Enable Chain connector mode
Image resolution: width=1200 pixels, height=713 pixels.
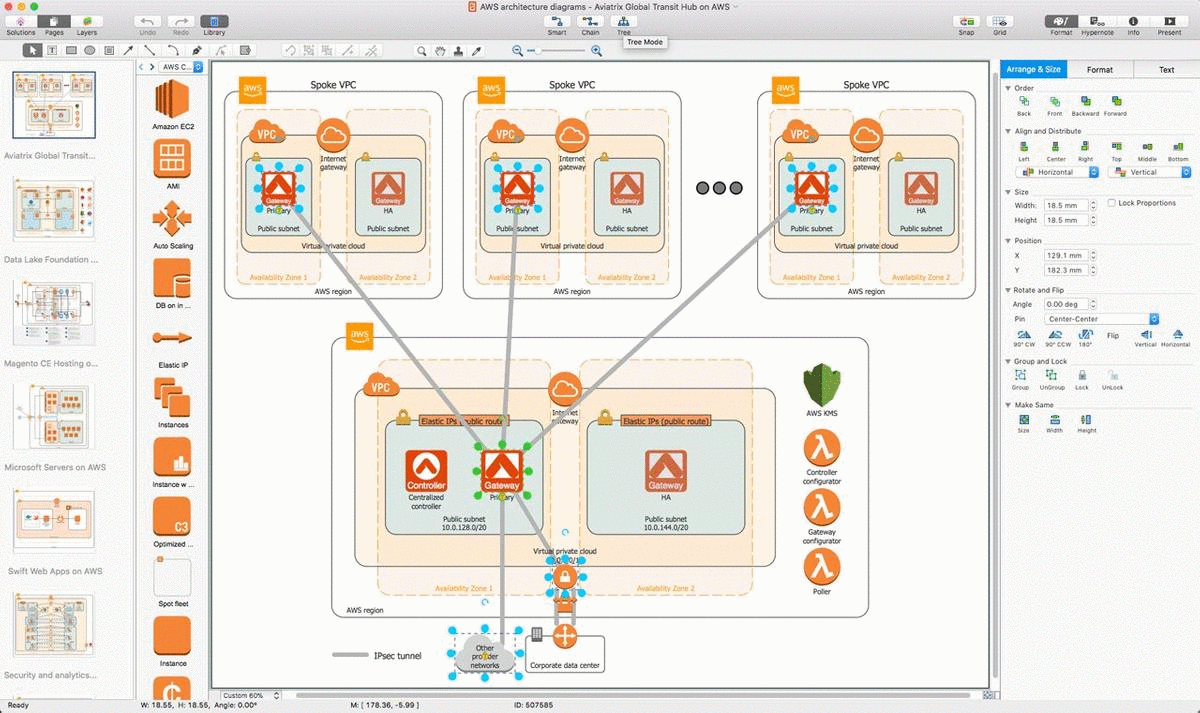[591, 21]
